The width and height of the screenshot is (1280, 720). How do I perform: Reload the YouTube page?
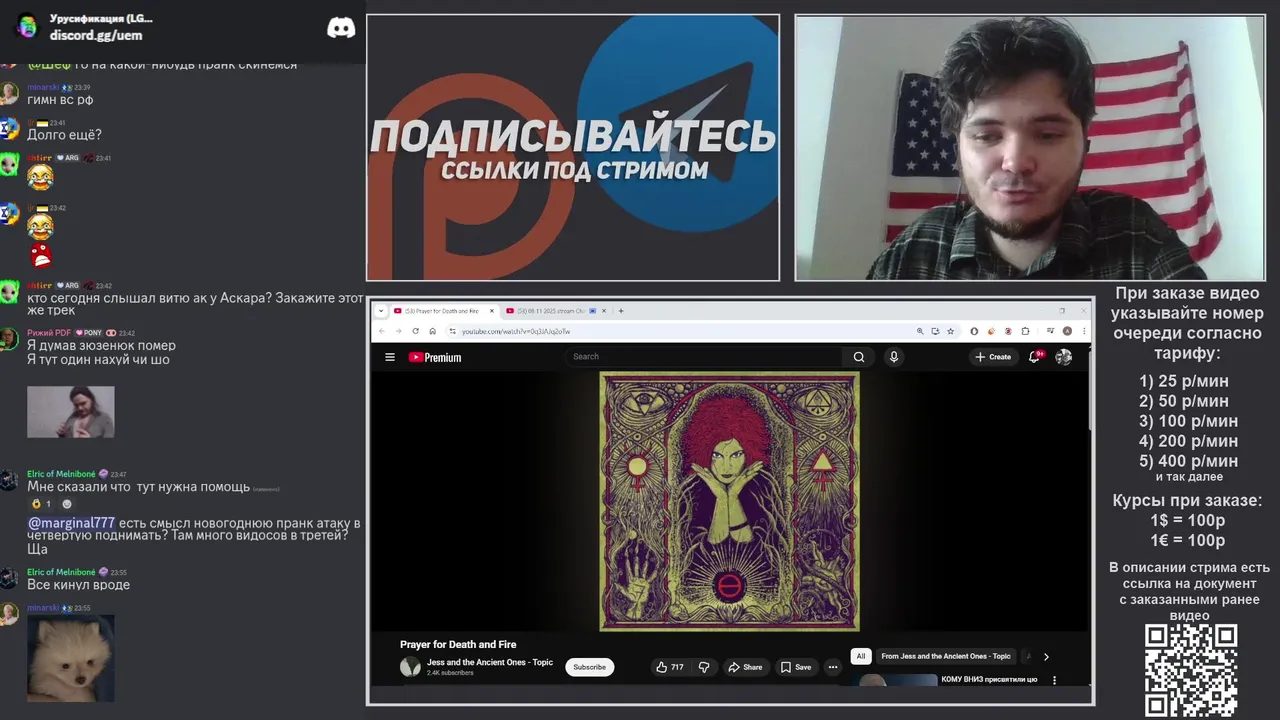(x=416, y=331)
